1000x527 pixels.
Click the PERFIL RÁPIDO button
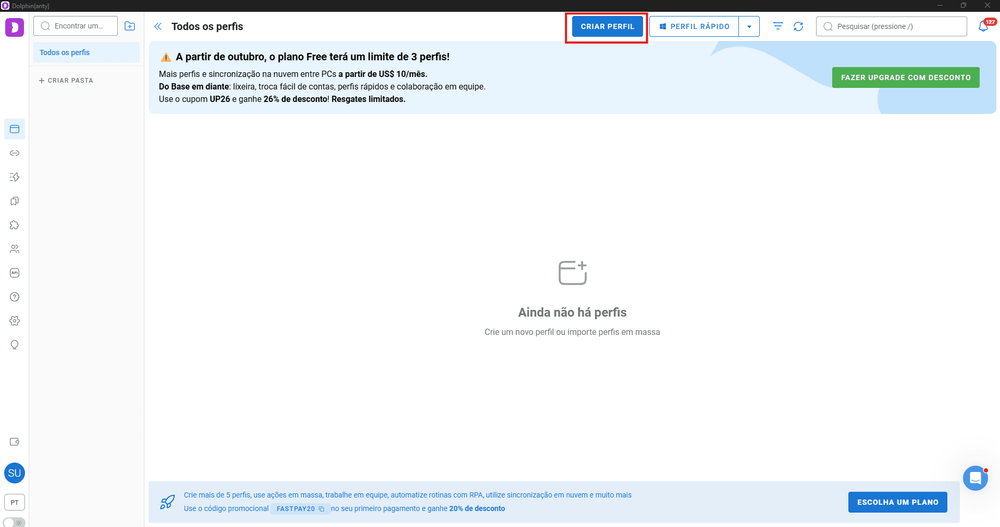click(694, 26)
